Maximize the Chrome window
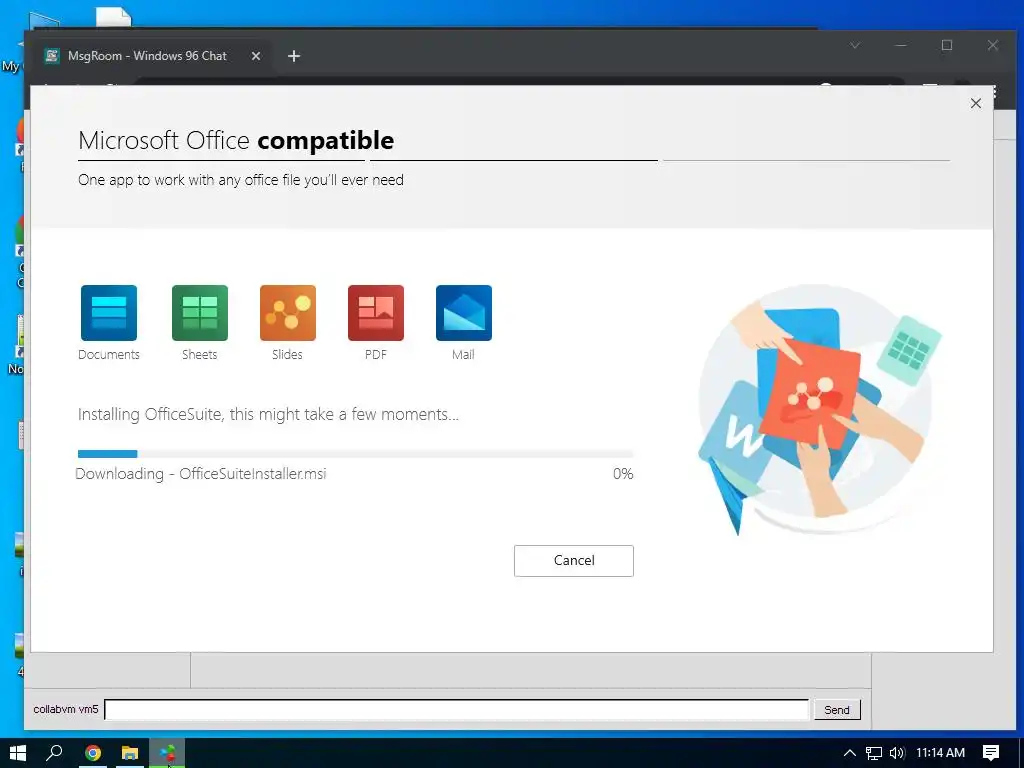 pos(947,45)
